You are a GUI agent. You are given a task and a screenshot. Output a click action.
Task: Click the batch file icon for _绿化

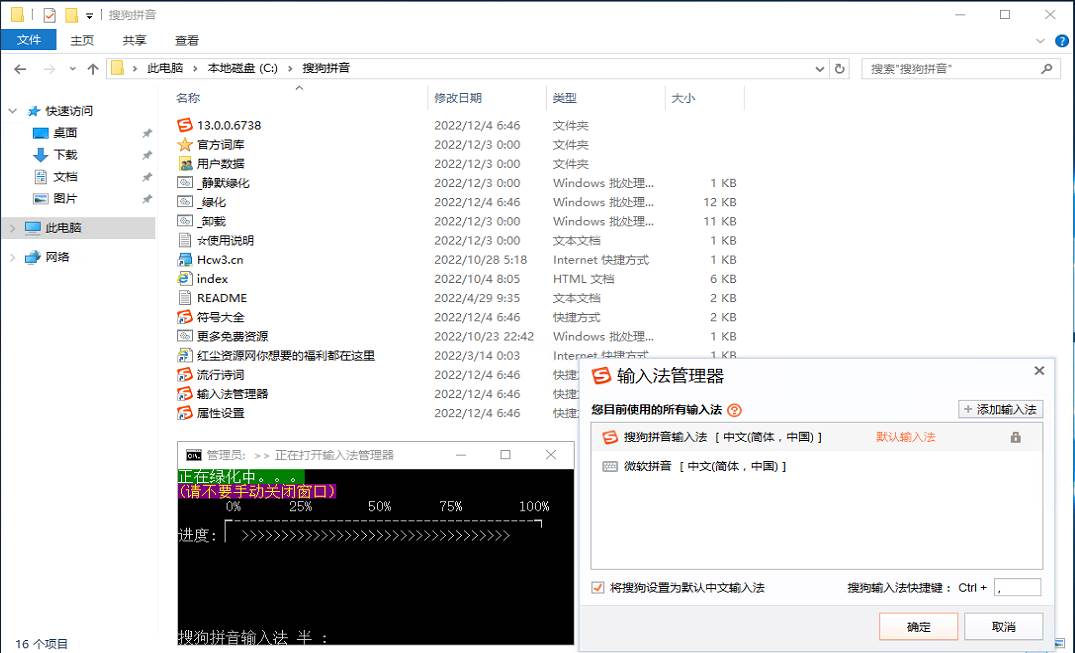[184, 202]
